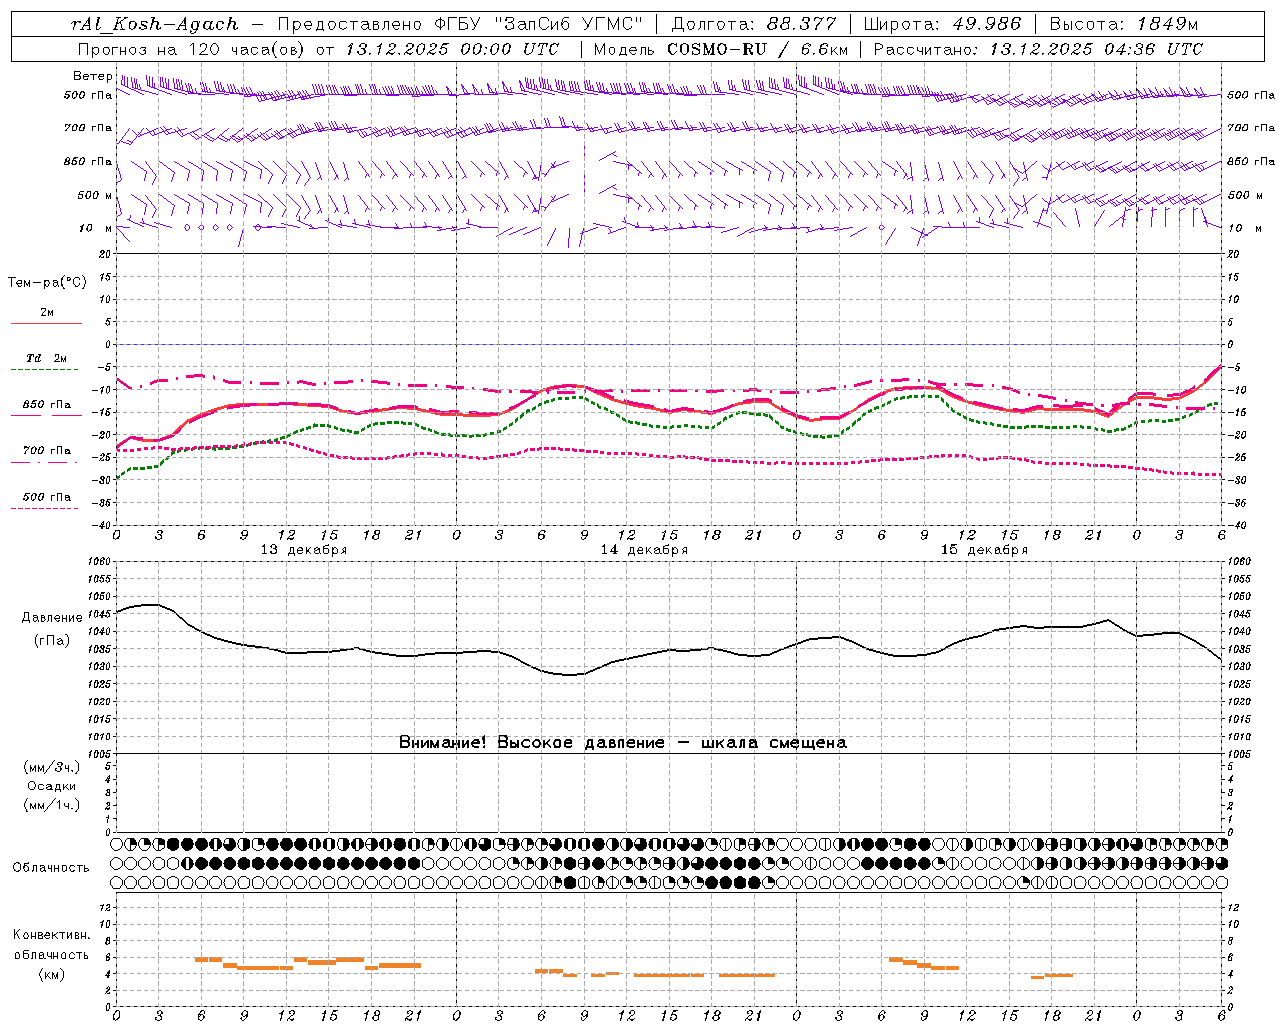Click the Высота: 1849м value
Image resolution: width=1280 pixels, height=1024 pixels.
(1123, 24)
